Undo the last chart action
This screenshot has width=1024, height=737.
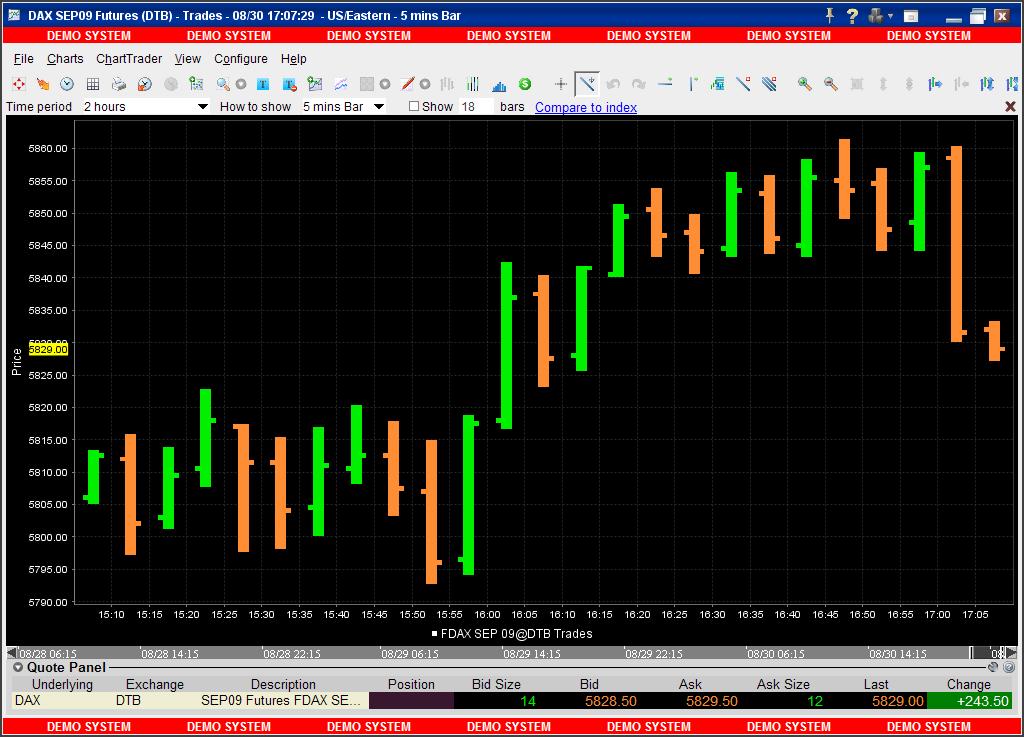[x=613, y=82]
